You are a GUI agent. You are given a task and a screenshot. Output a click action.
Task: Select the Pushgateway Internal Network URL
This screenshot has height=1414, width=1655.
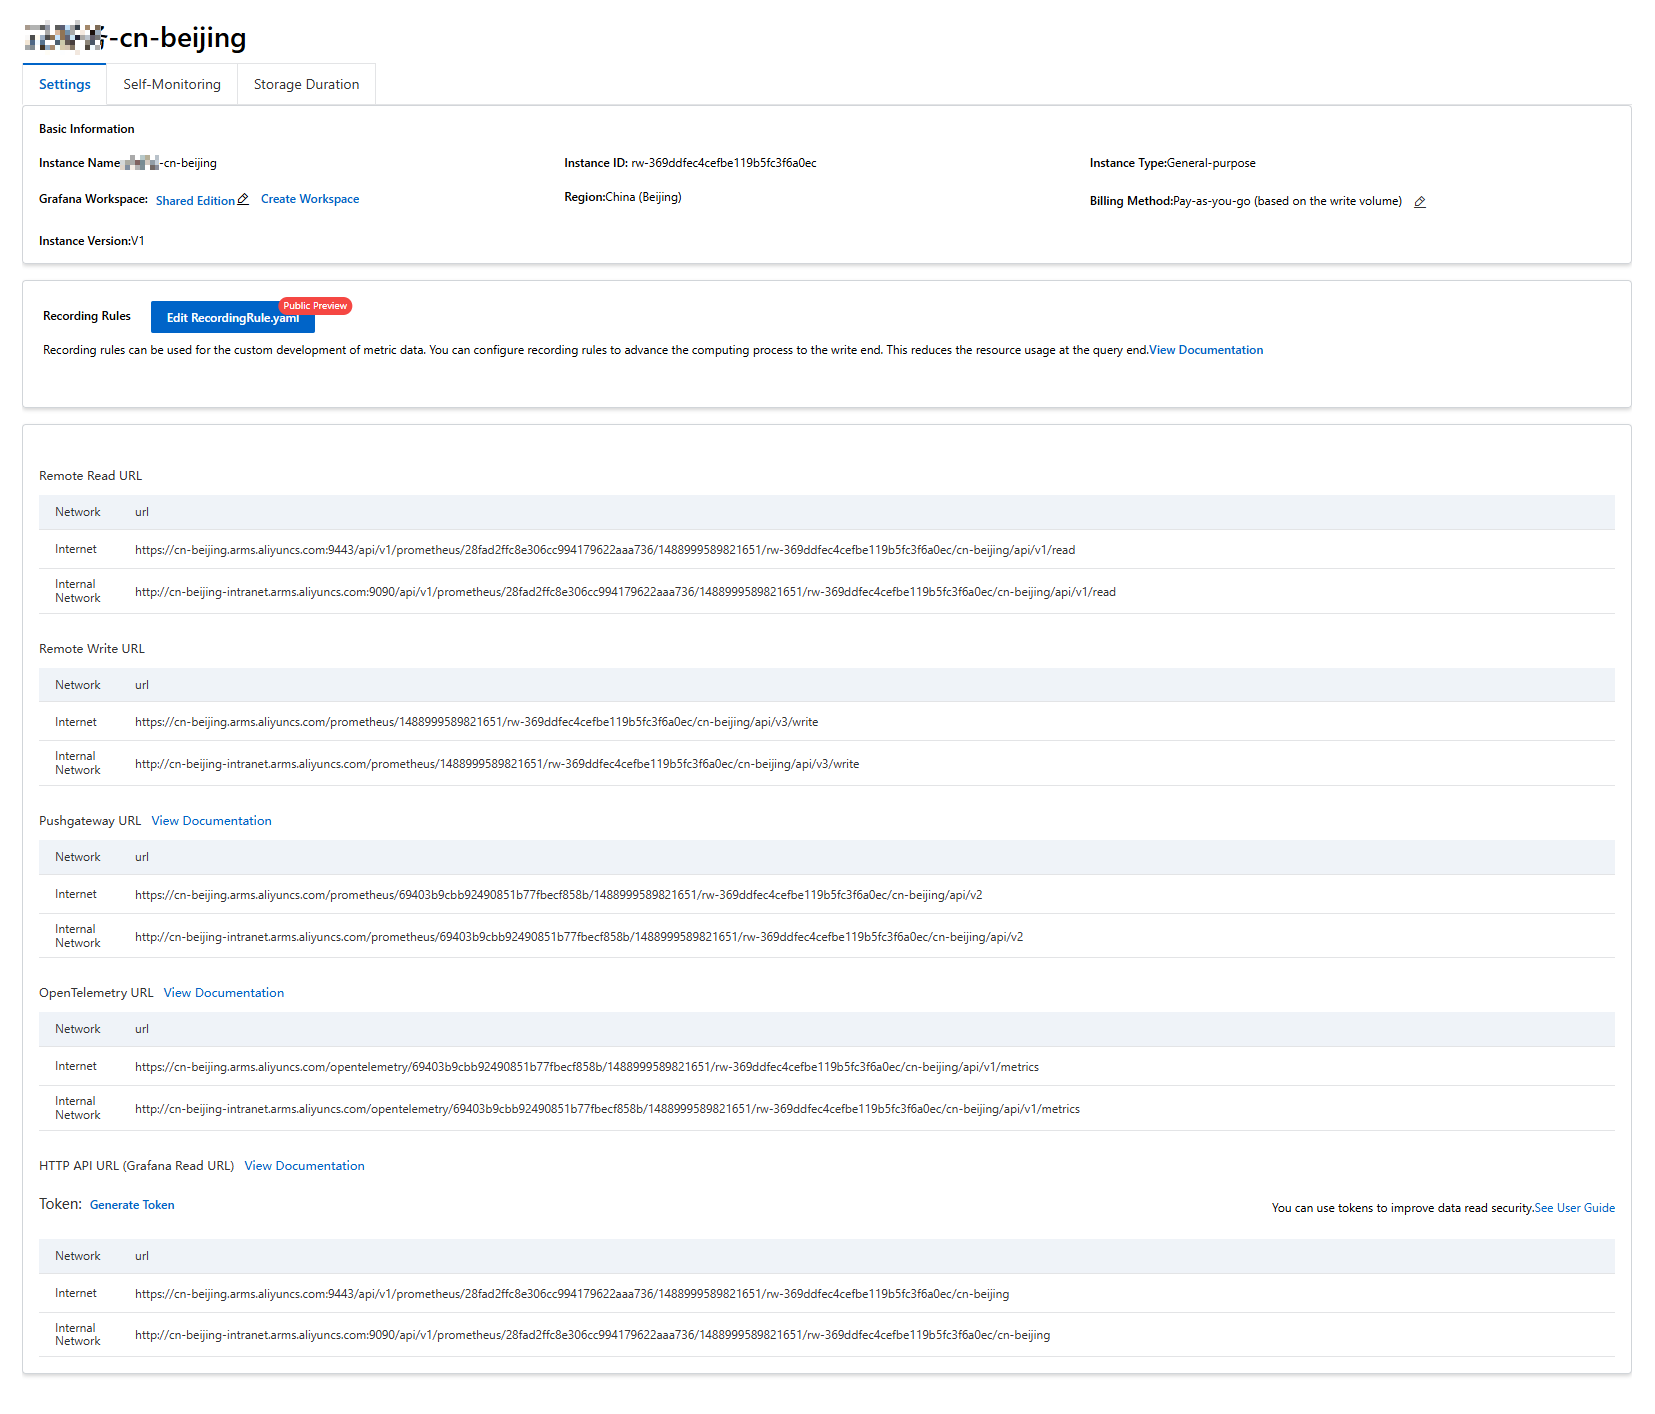point(579,937)
